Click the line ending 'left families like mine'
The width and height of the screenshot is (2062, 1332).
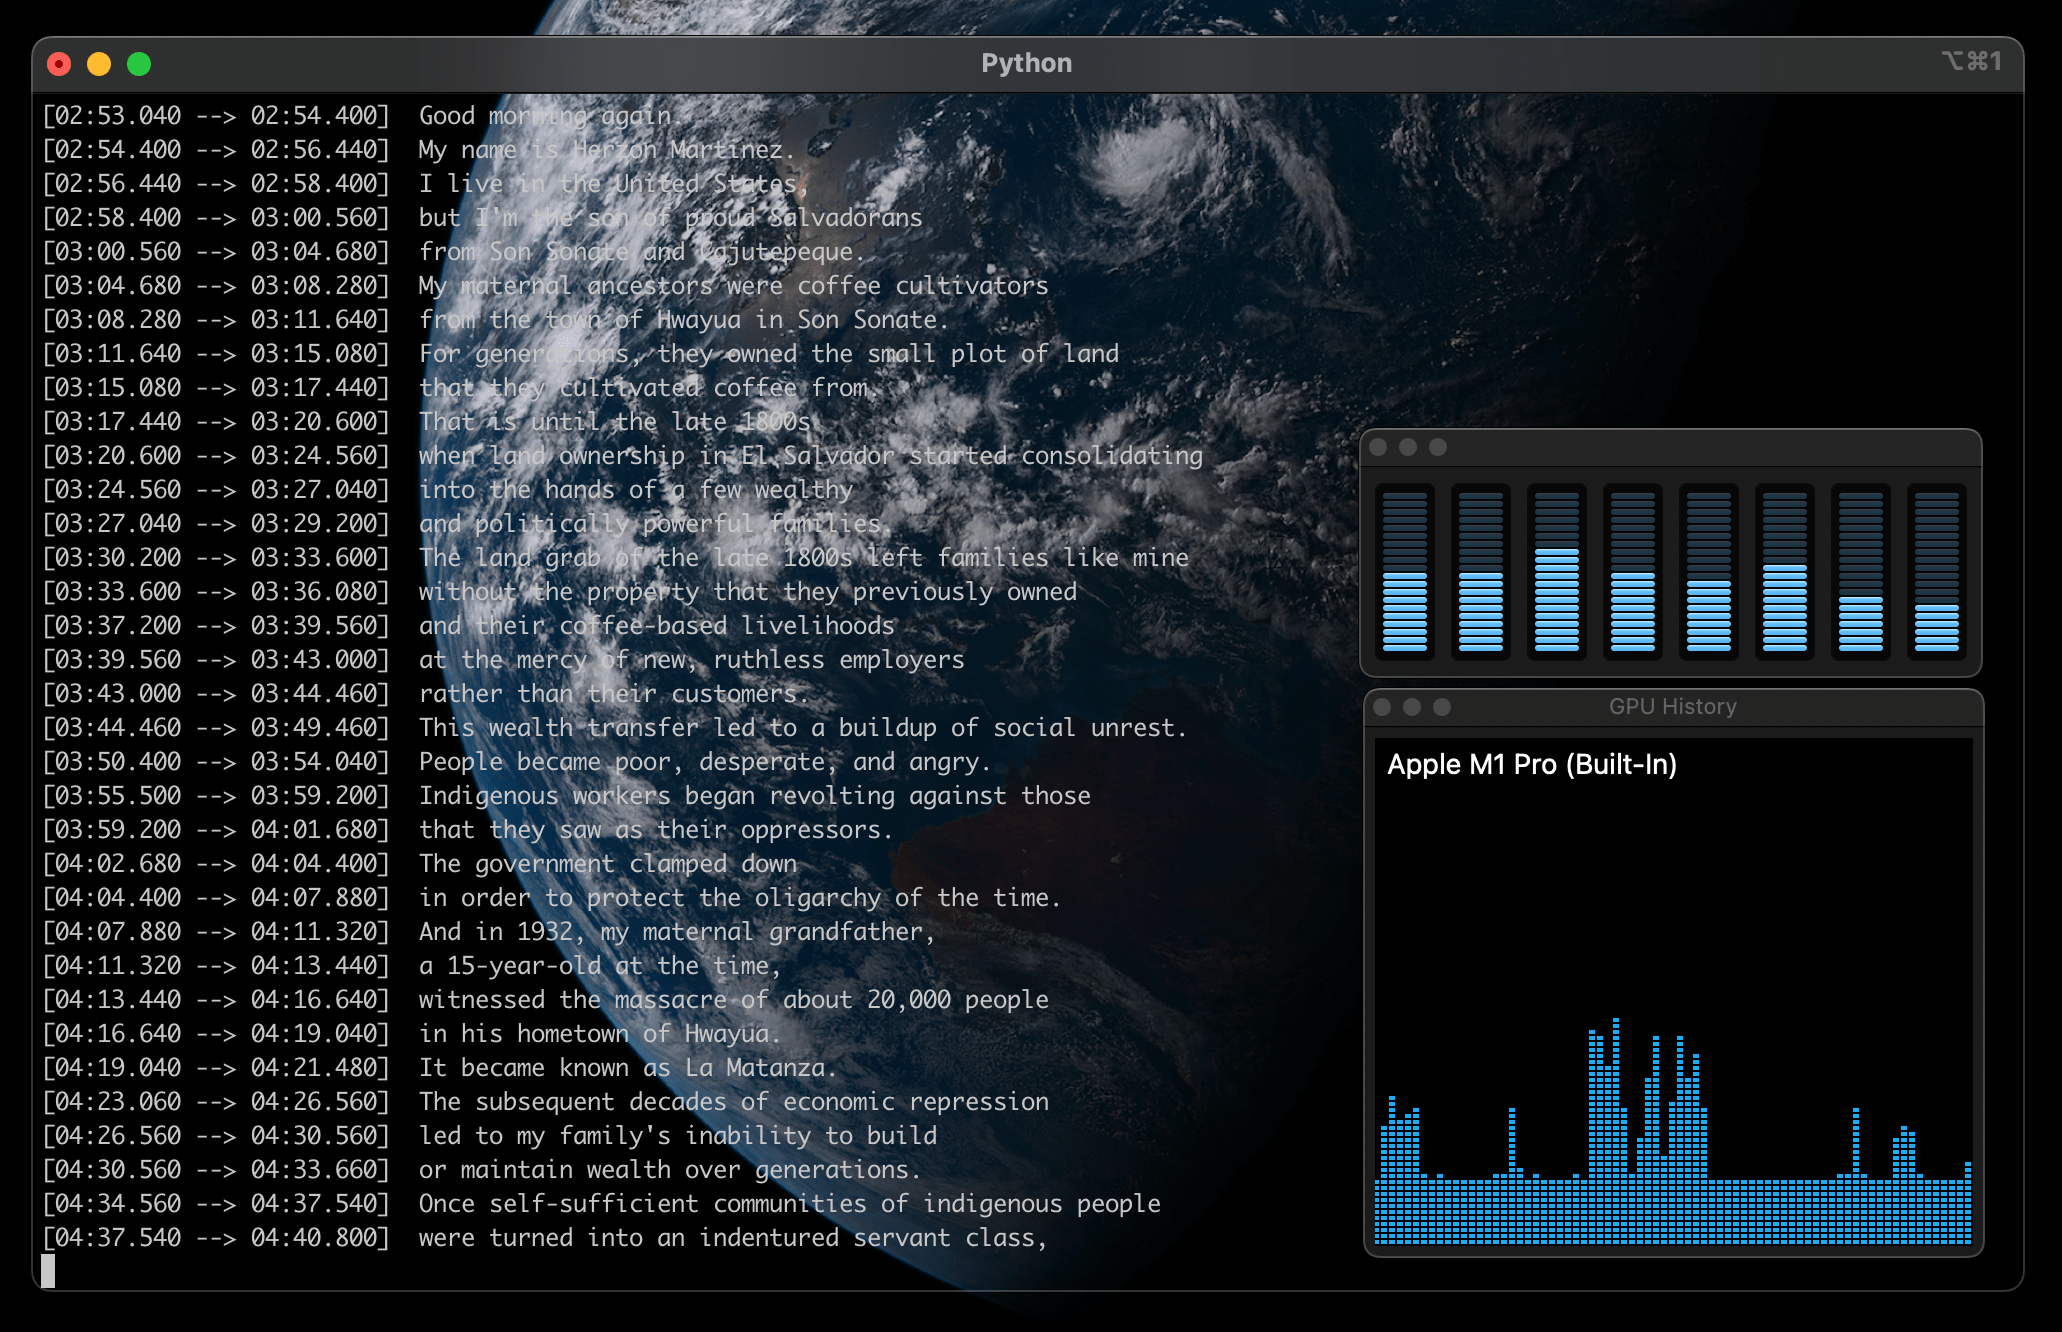tap(804, 558)
